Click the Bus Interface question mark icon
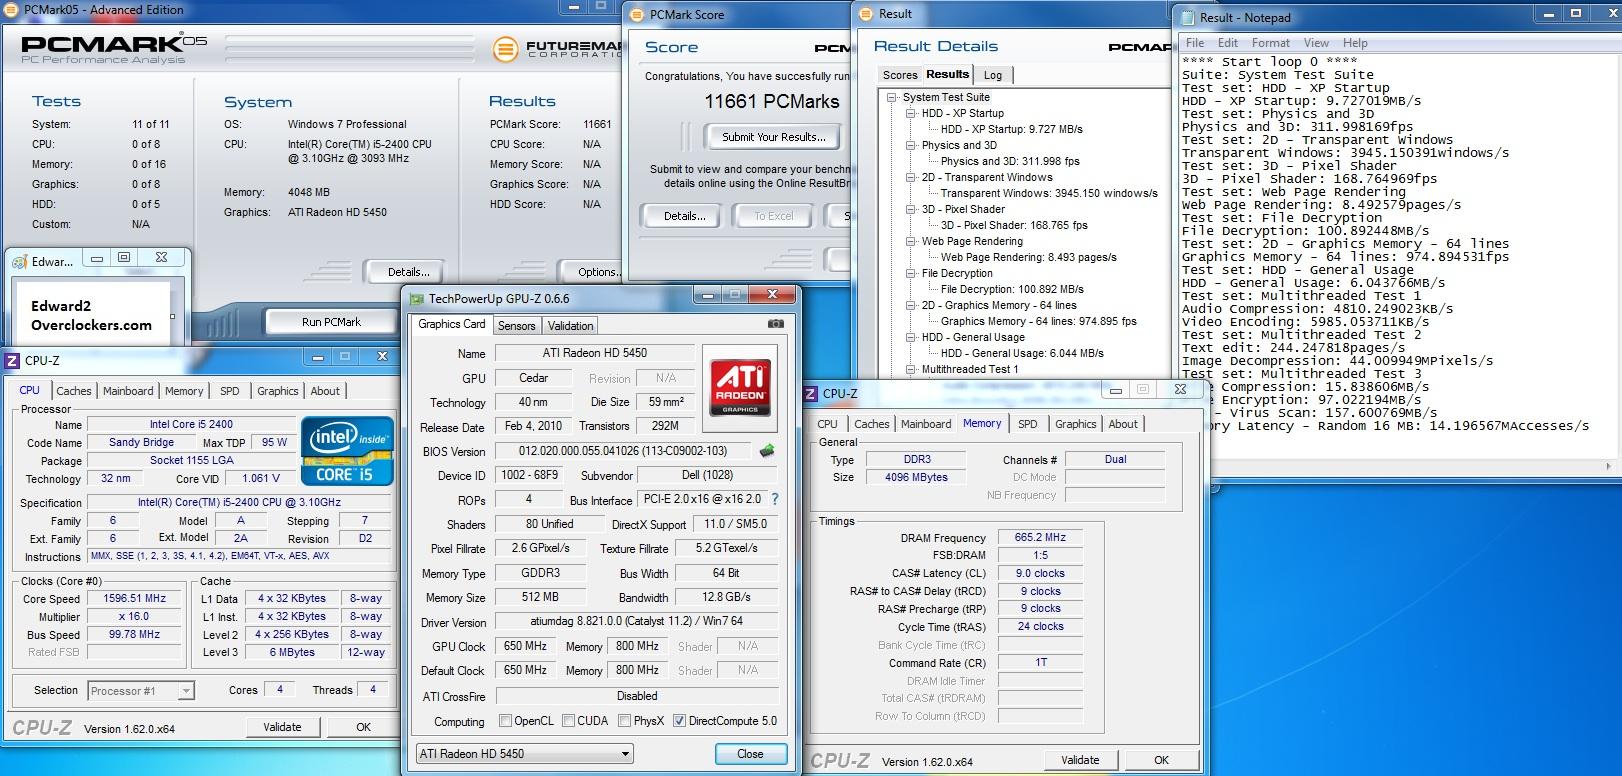Viewport: 1622px width, 776px height. [774, 498]
